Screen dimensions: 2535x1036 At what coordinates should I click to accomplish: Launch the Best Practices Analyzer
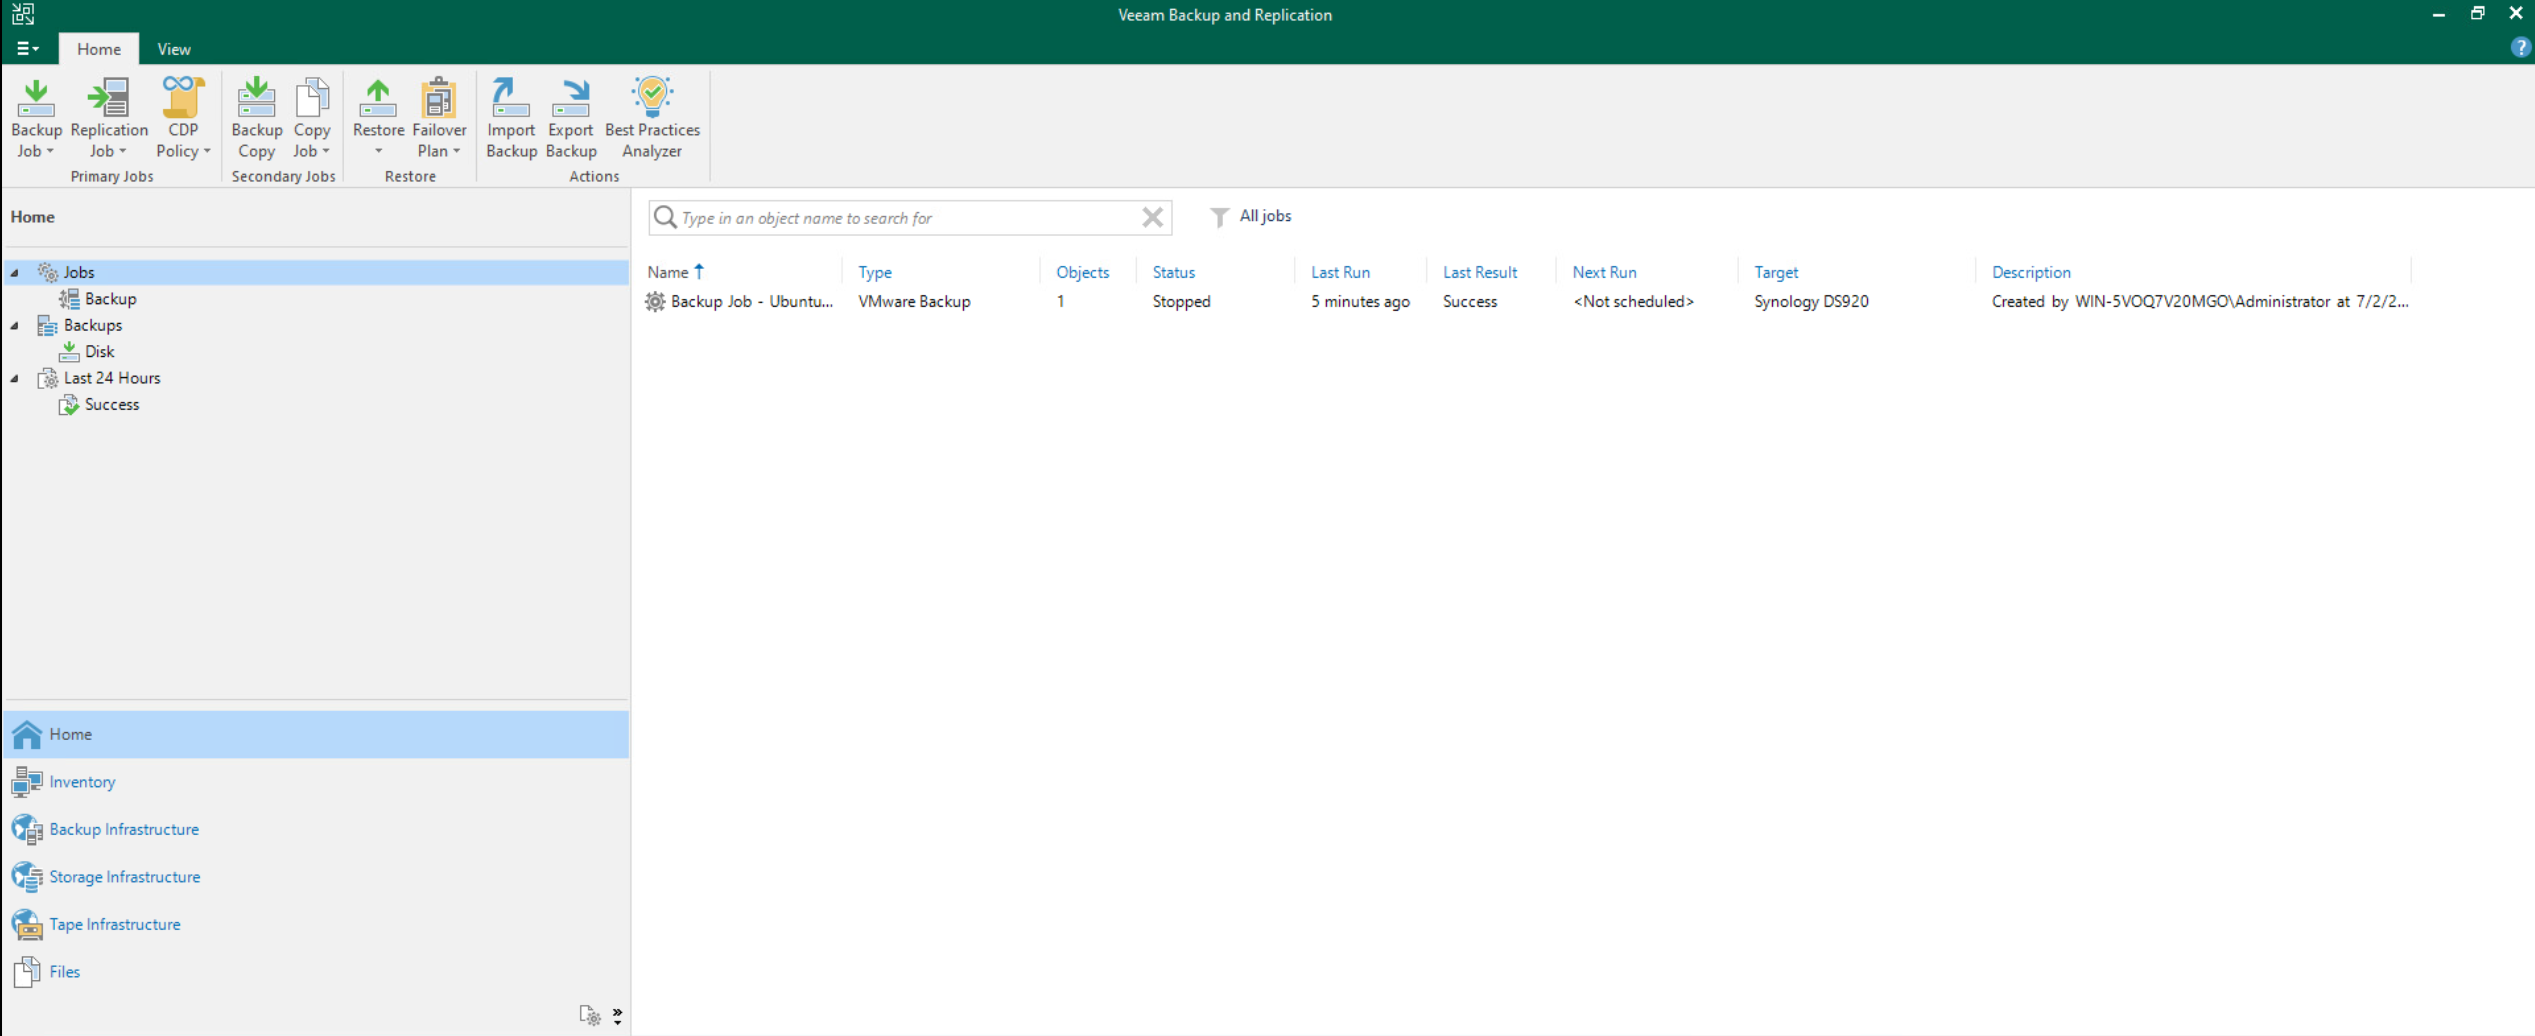(x=652, y=118)
